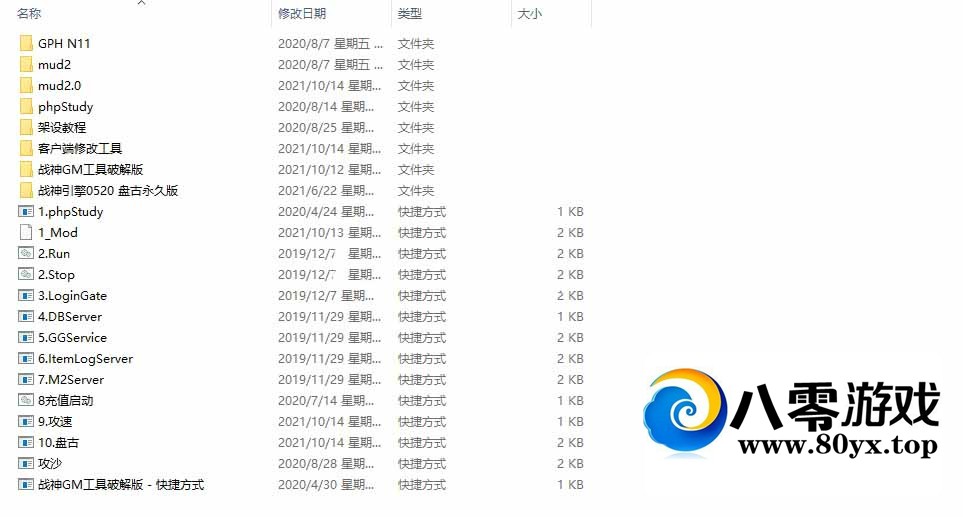Viewport: 963px width, 517px height.
Task: Click the 战神GM工具破解版 folder icon
Action: [x=26, y=169]
